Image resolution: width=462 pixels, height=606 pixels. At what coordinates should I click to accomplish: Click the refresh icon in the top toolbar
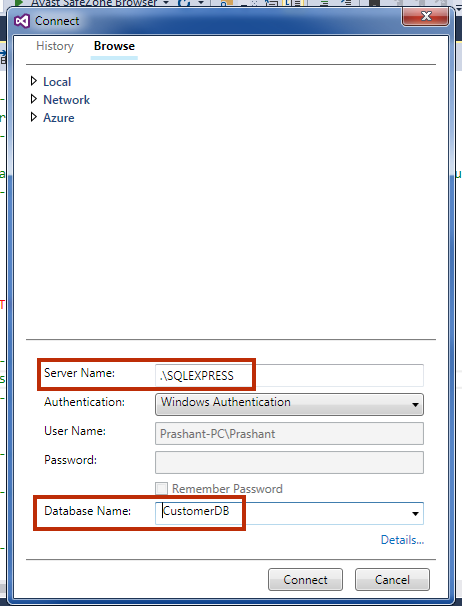184,3
